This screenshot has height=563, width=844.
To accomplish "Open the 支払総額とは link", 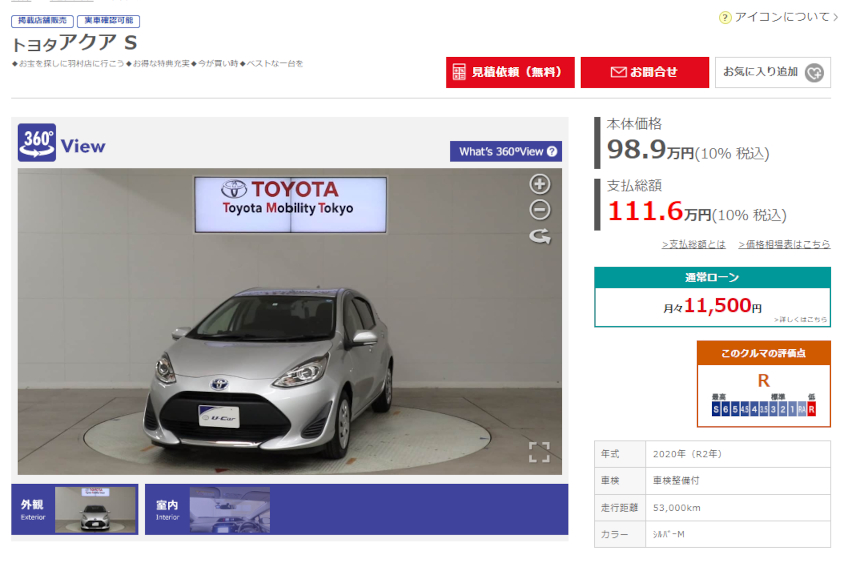I will click(693, 244).
